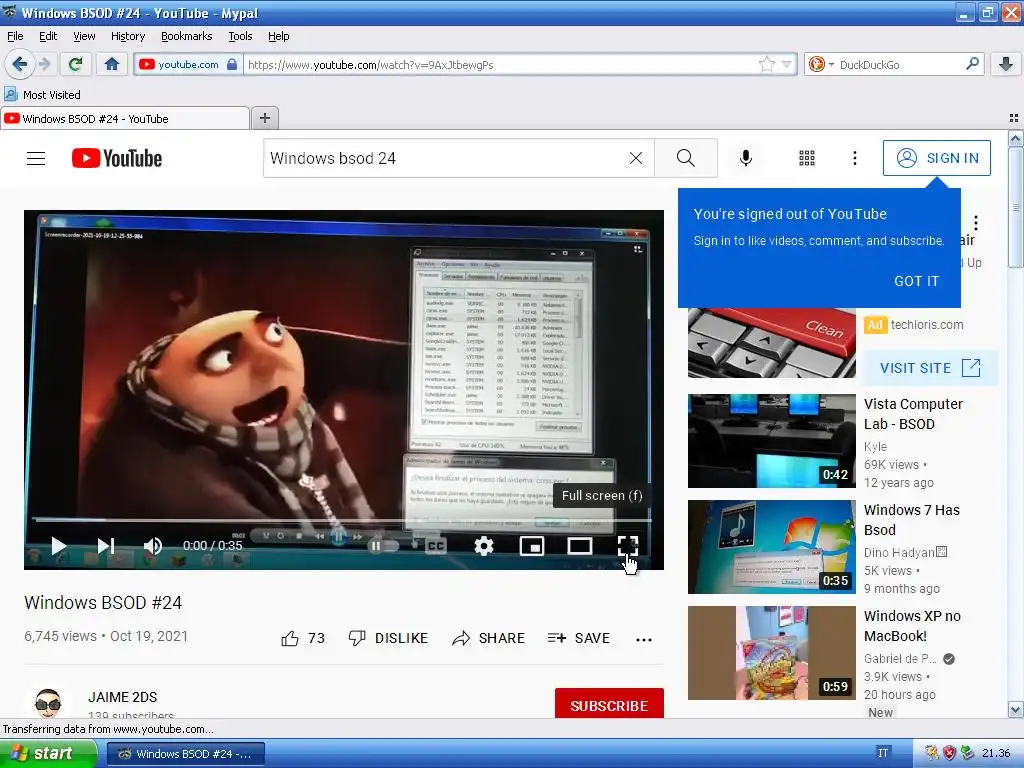The height and width of the screenshot is (768, 1024).
Task: Open the YouTube apps grid icon
Action: click(807, 158)
